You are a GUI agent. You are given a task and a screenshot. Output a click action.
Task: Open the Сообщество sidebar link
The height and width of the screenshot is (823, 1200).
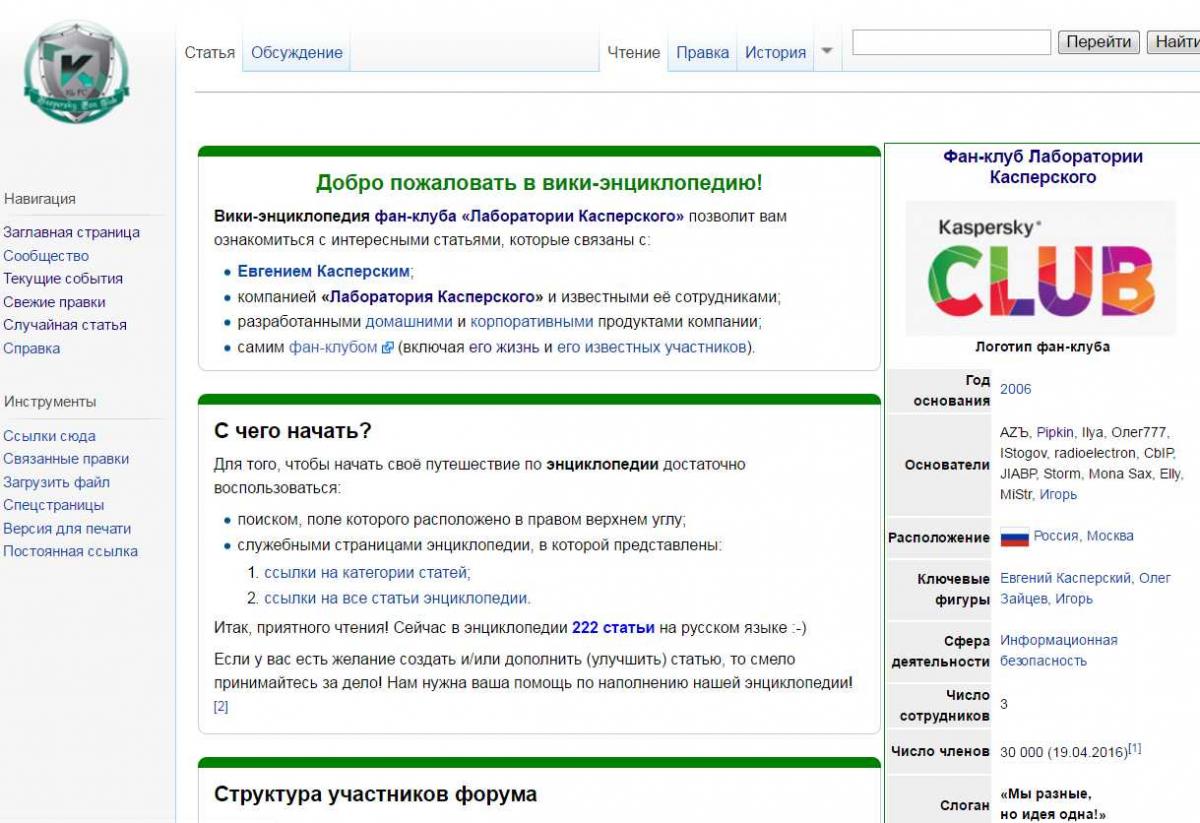pos(46,256)
